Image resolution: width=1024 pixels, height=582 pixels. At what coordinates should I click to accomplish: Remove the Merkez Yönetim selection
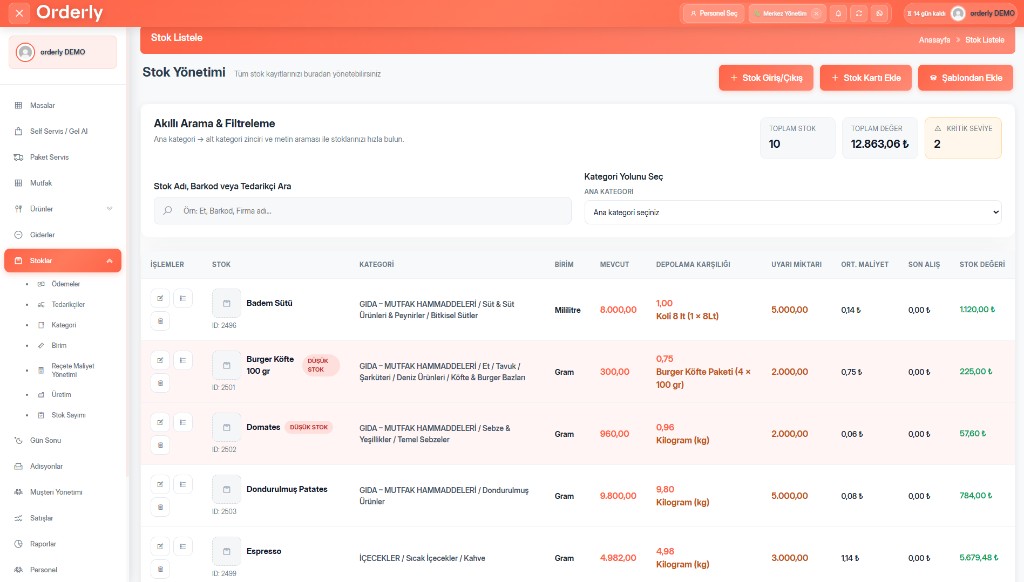coord(816,13)
